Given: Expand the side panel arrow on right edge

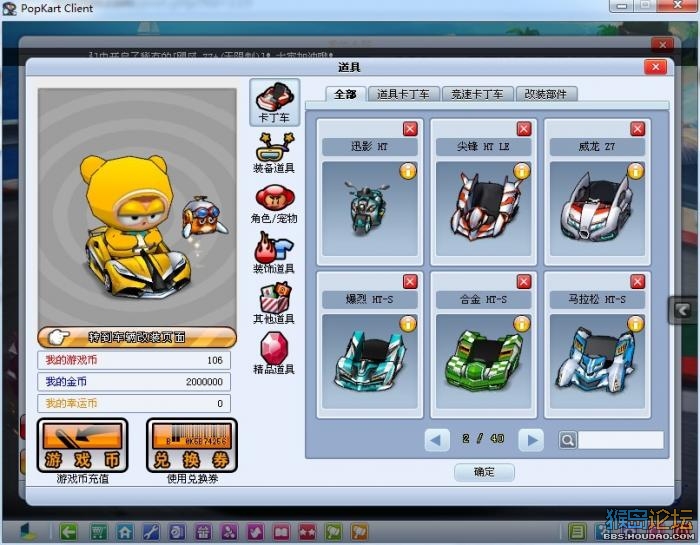Looking at the screenshot, I should [x=682, y=310].
